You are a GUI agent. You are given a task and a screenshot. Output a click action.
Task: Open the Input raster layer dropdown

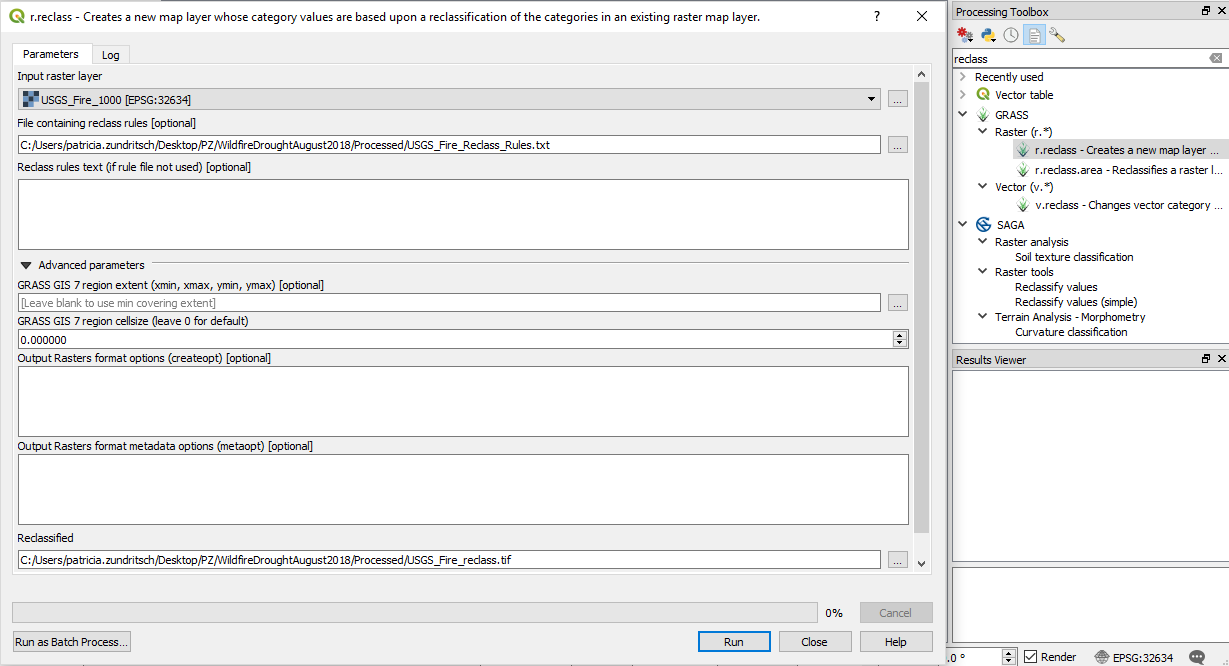870,99
